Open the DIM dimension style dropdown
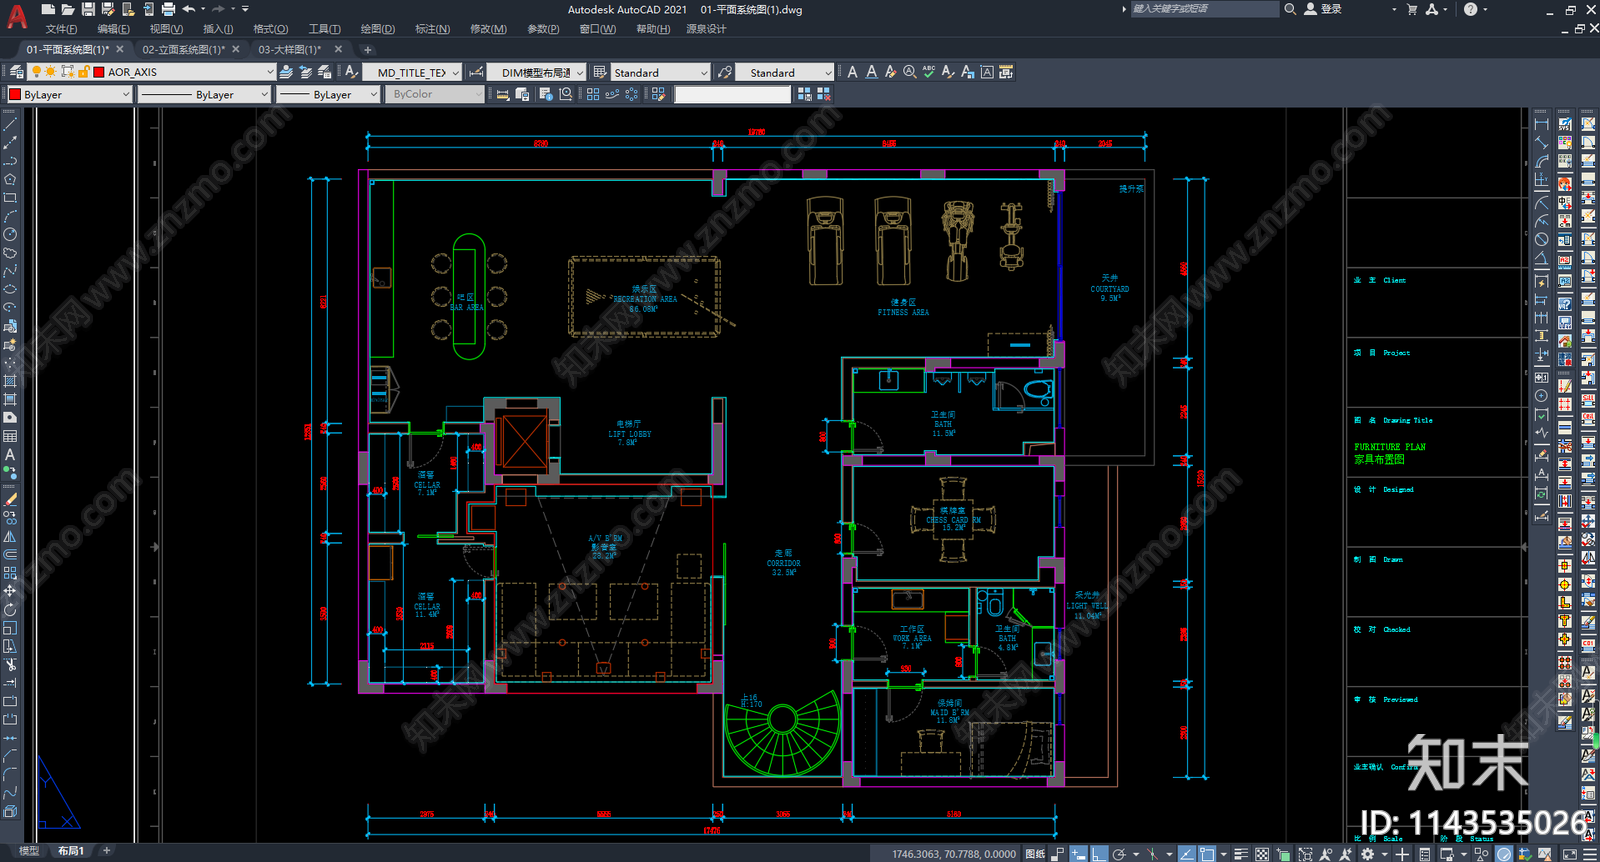The width and height of the screenshot is (1600, 862). 579,72
